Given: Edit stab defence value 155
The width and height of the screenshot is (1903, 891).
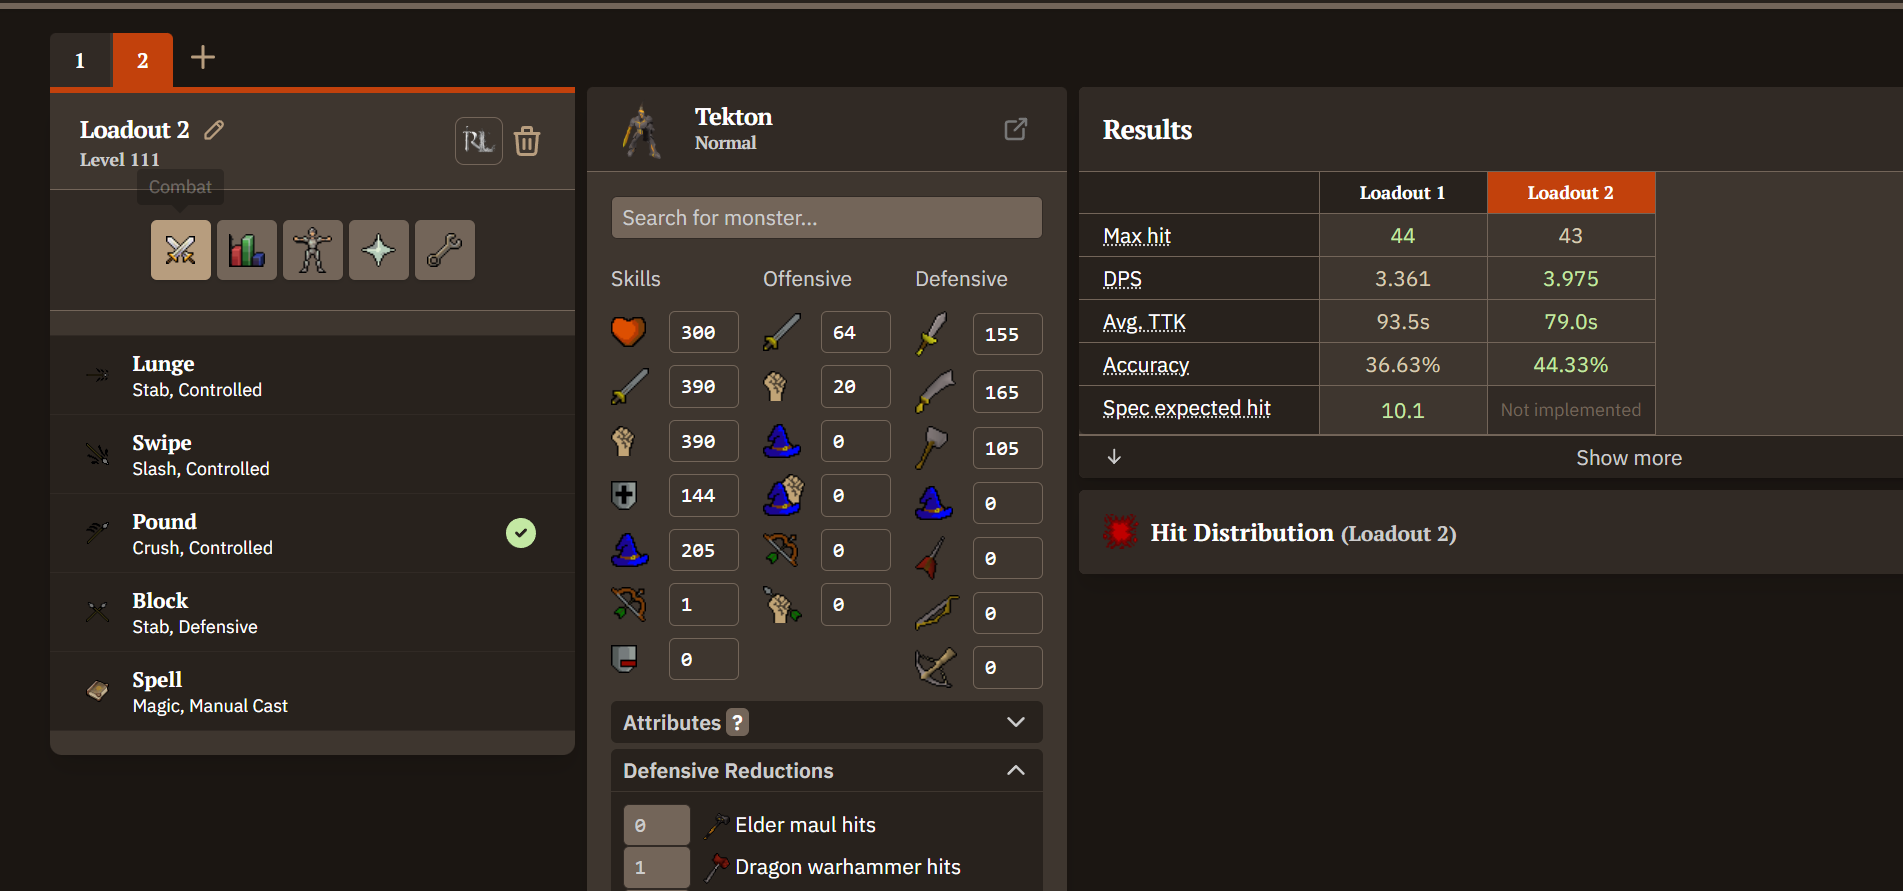Looking at the screenshot, I should pyautogui.click(x=1008, y=334).
